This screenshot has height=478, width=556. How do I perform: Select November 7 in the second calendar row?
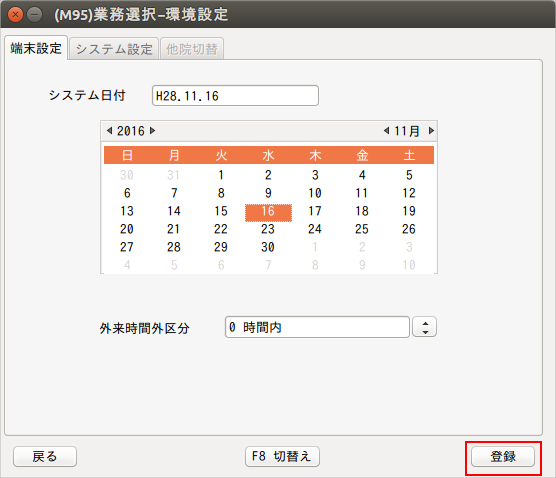[174, 193]
